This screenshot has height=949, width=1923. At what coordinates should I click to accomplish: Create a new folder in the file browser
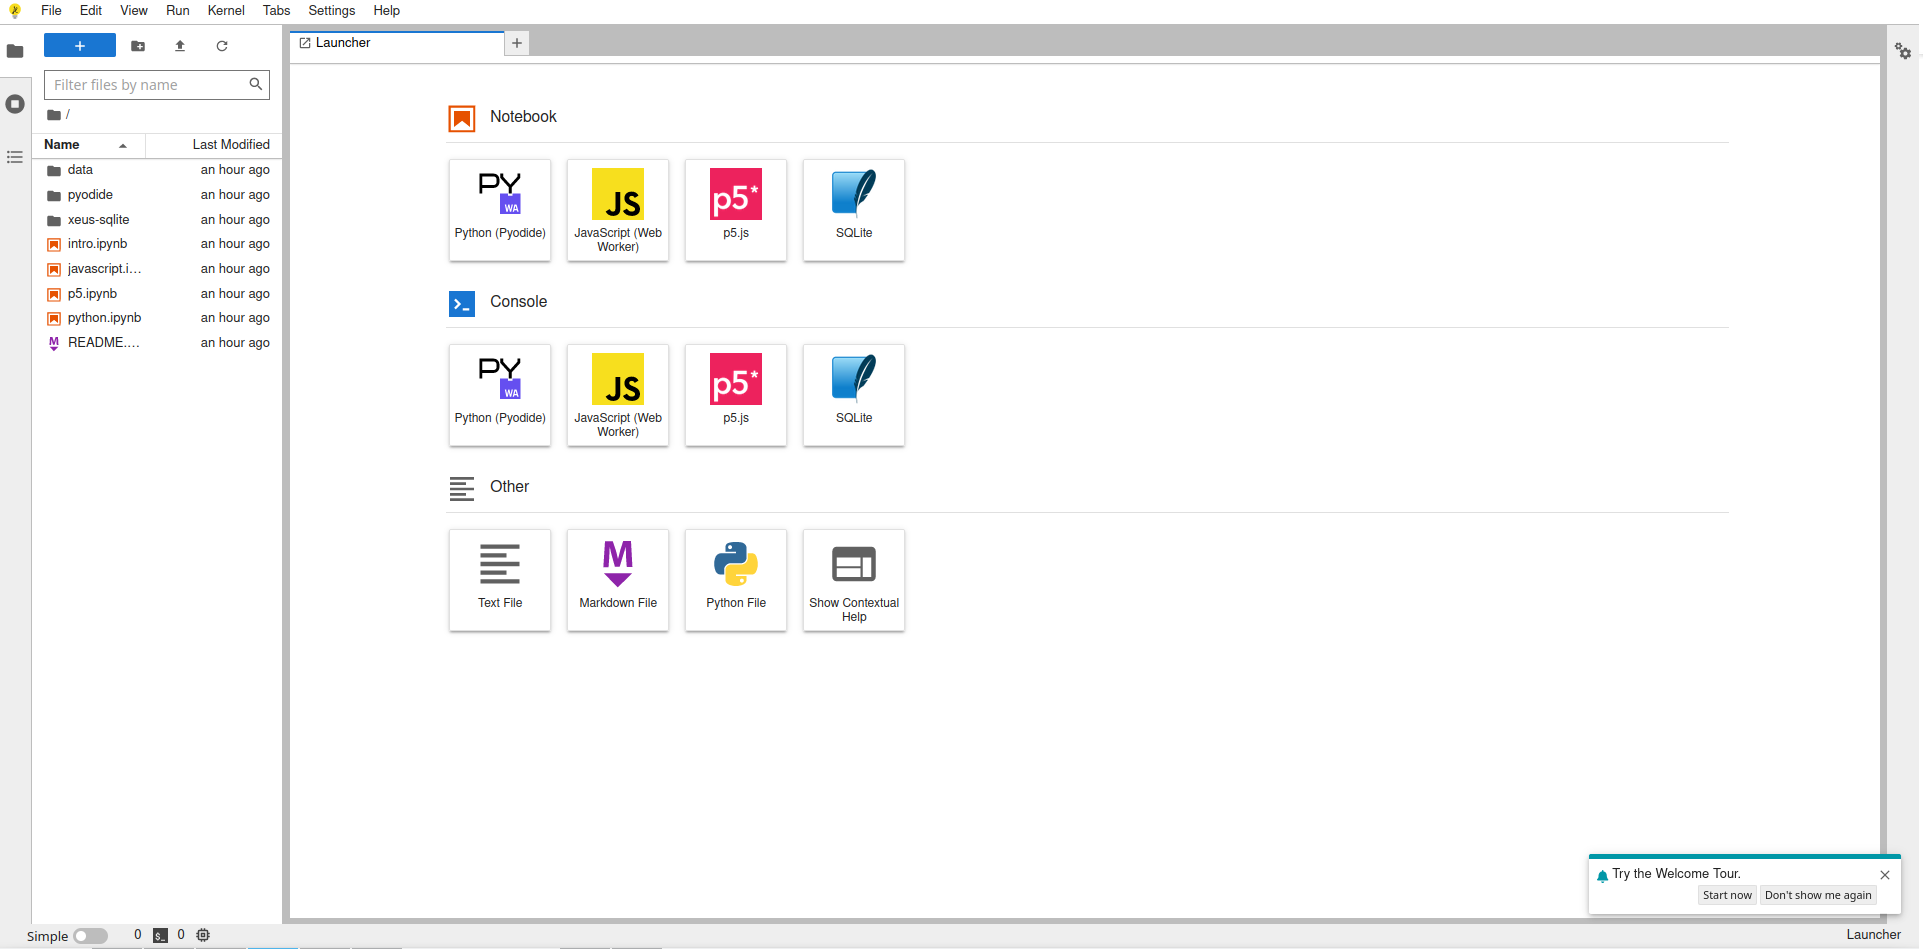137,46
